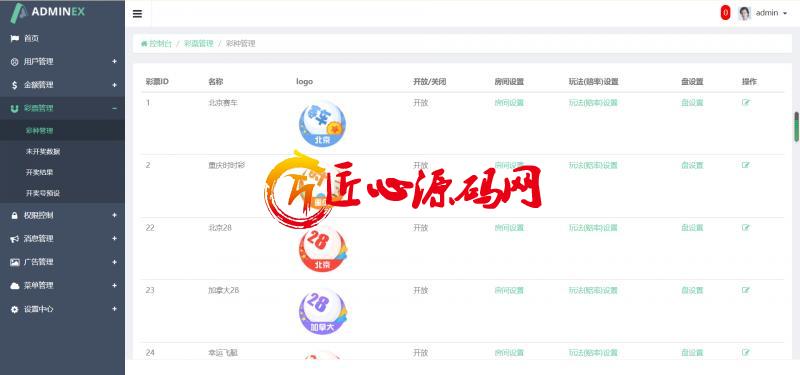Click the admin avatar picture
The height and width of the screenshot is (375, 800).
click(x=744, y=13)
